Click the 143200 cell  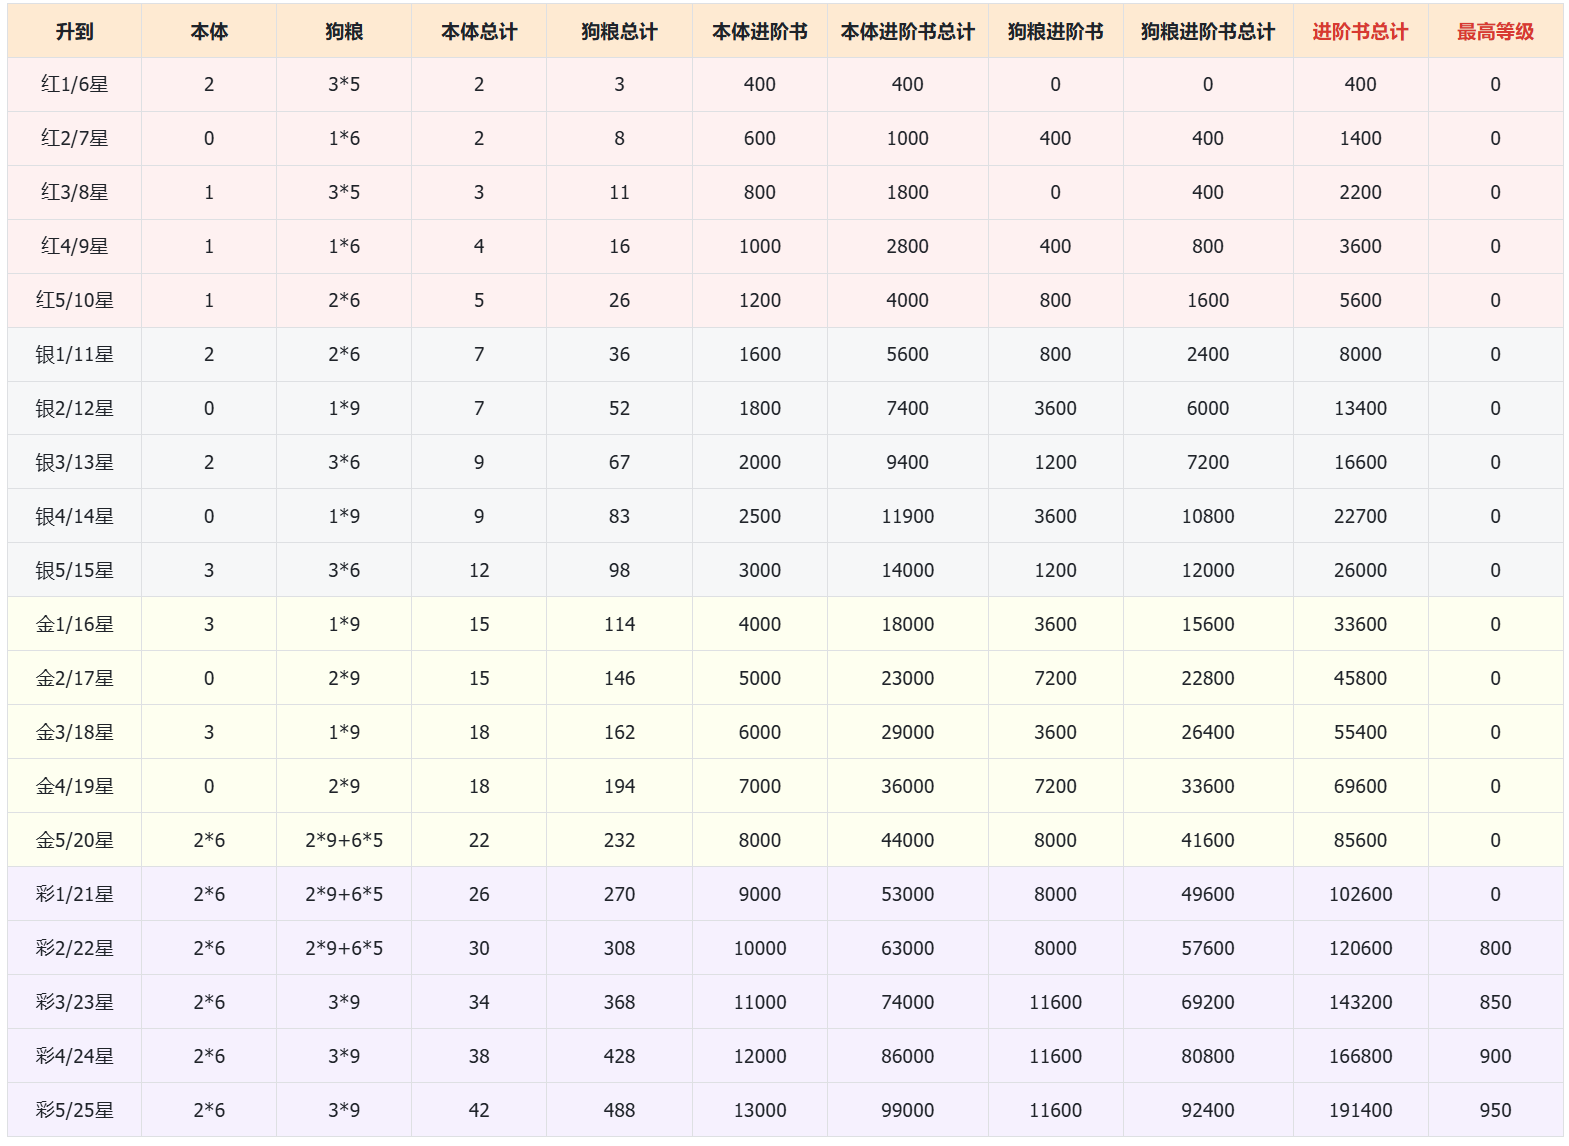coord(1360,1003)
